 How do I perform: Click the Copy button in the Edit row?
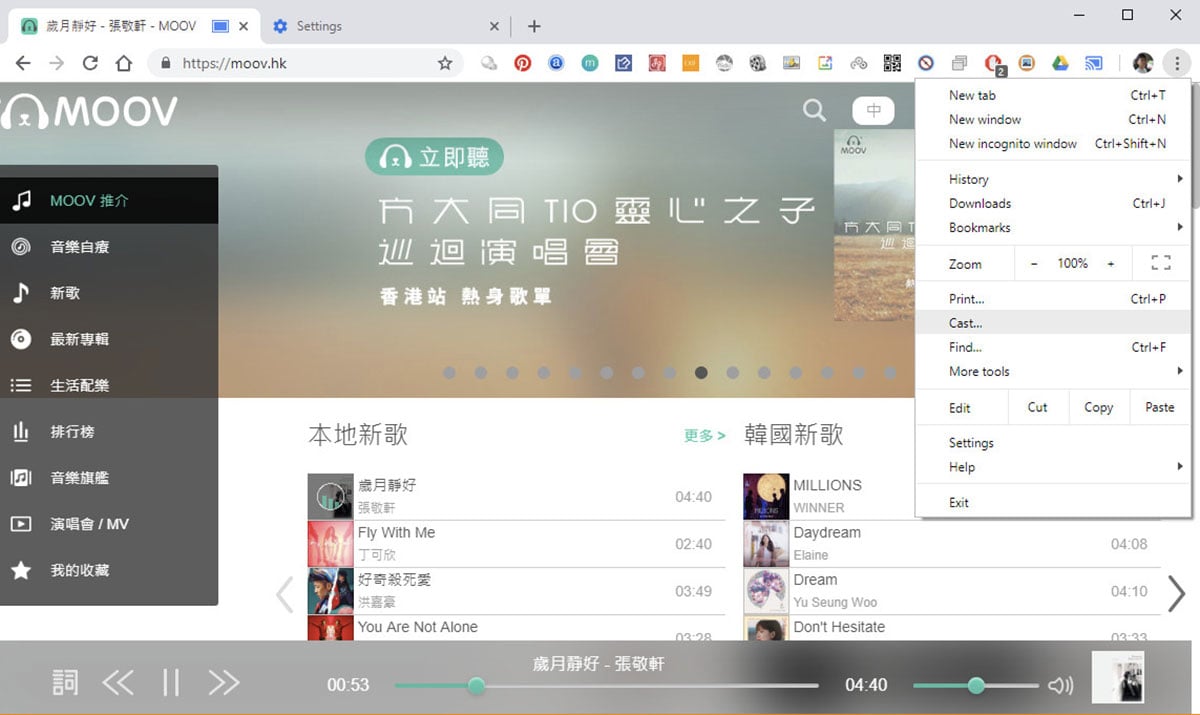click(1098, 407)
